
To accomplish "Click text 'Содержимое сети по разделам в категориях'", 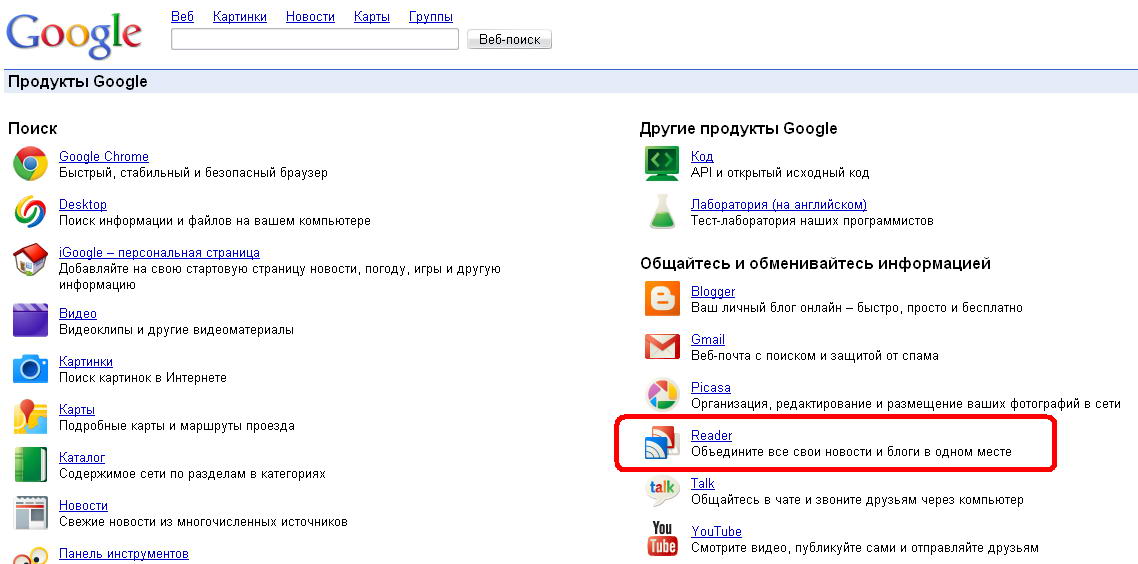I will (192, 473).
